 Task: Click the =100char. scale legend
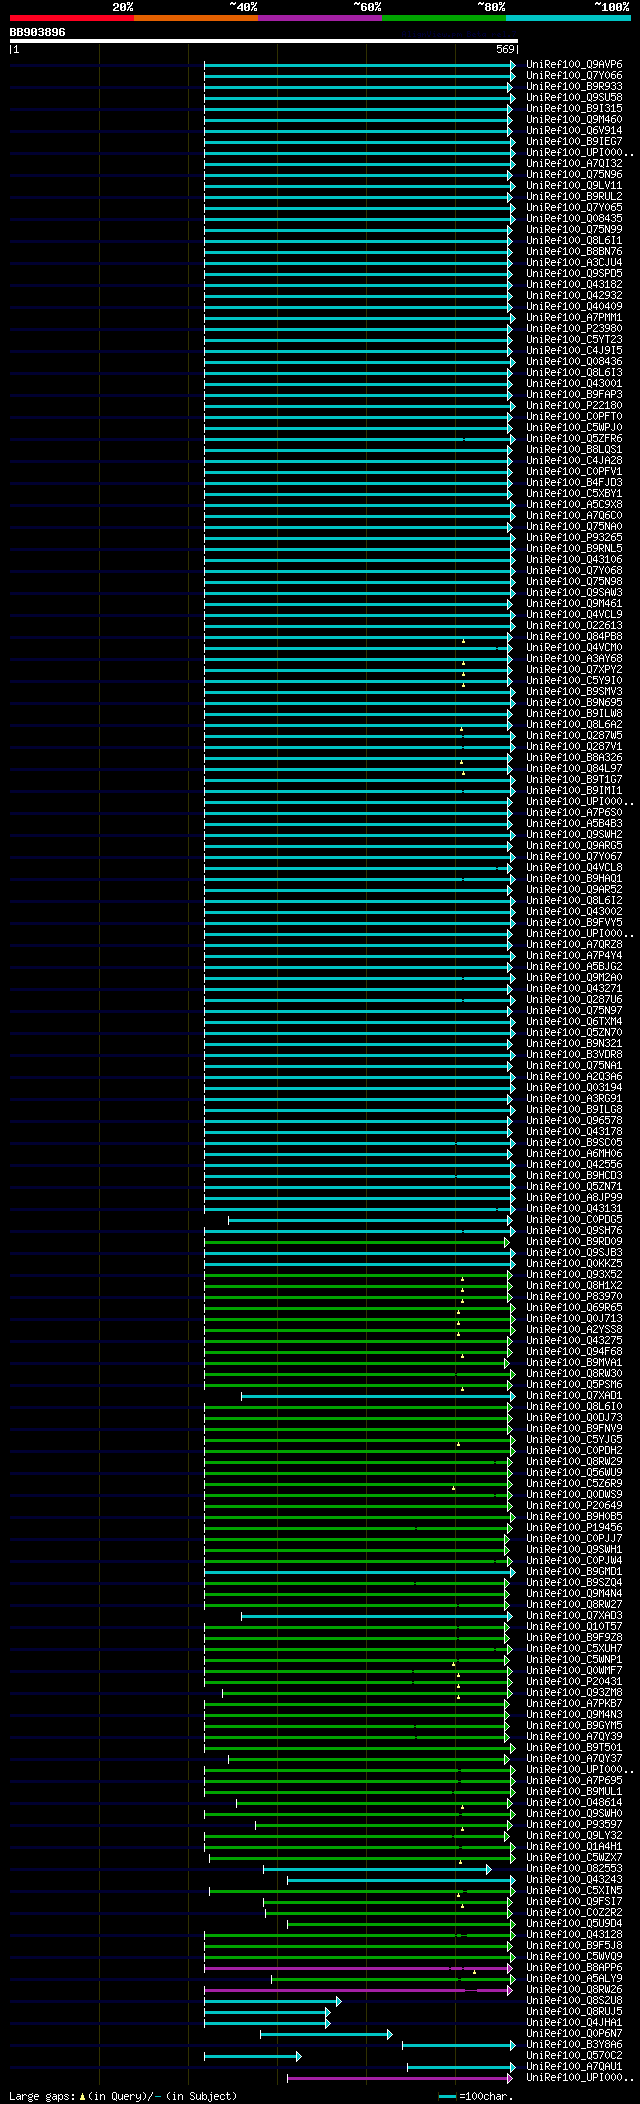475,2096
